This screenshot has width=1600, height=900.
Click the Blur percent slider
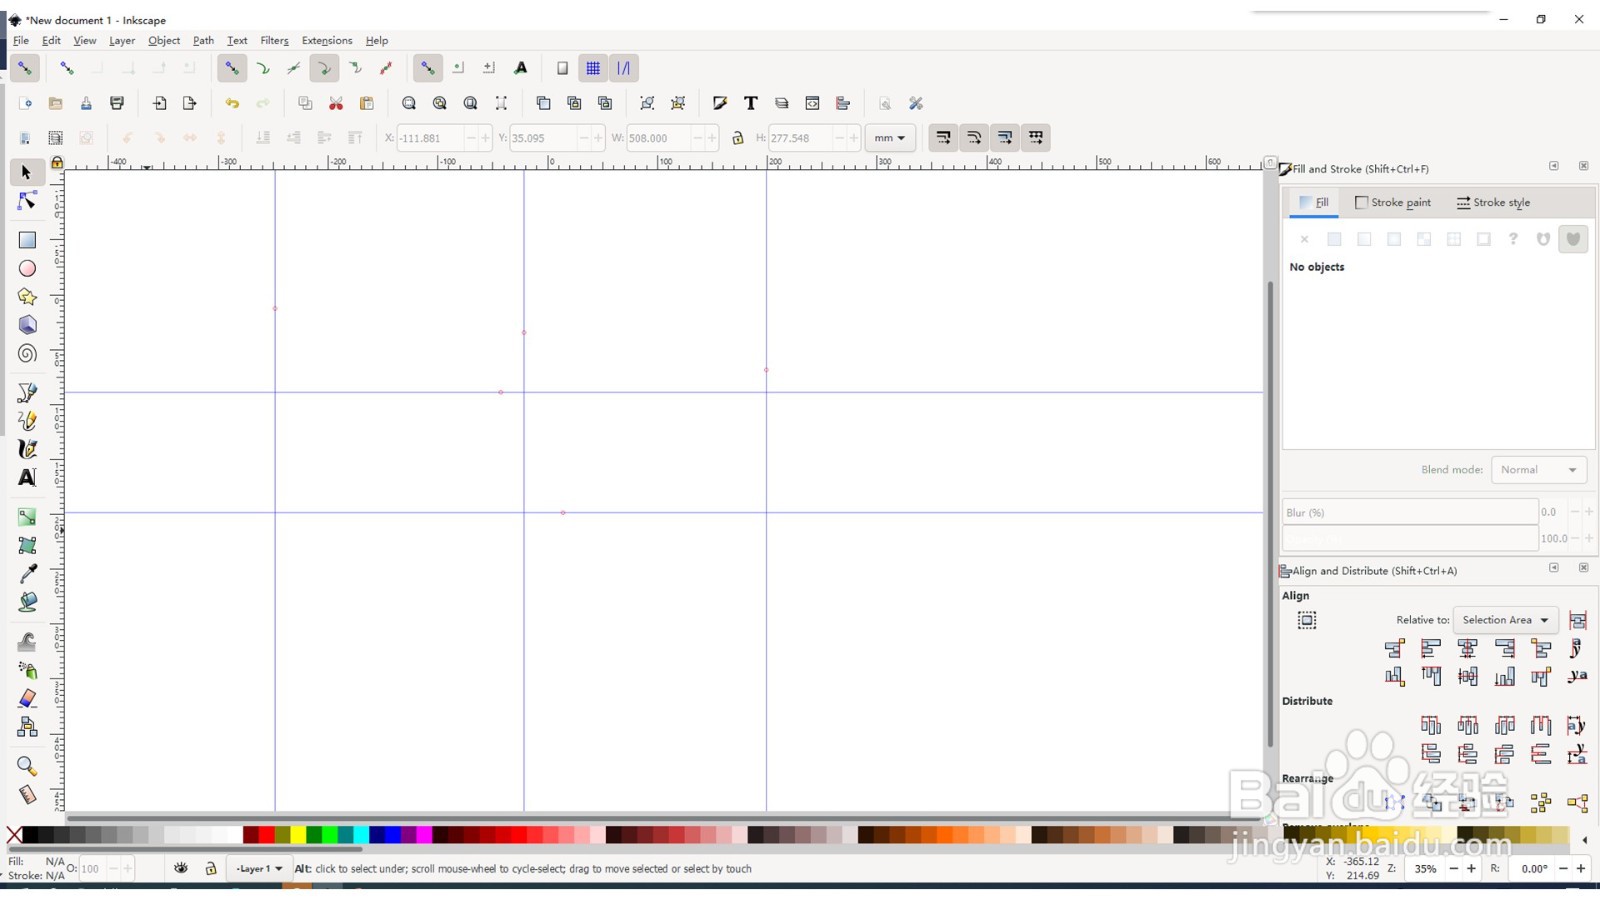(x=1410, y=512)
